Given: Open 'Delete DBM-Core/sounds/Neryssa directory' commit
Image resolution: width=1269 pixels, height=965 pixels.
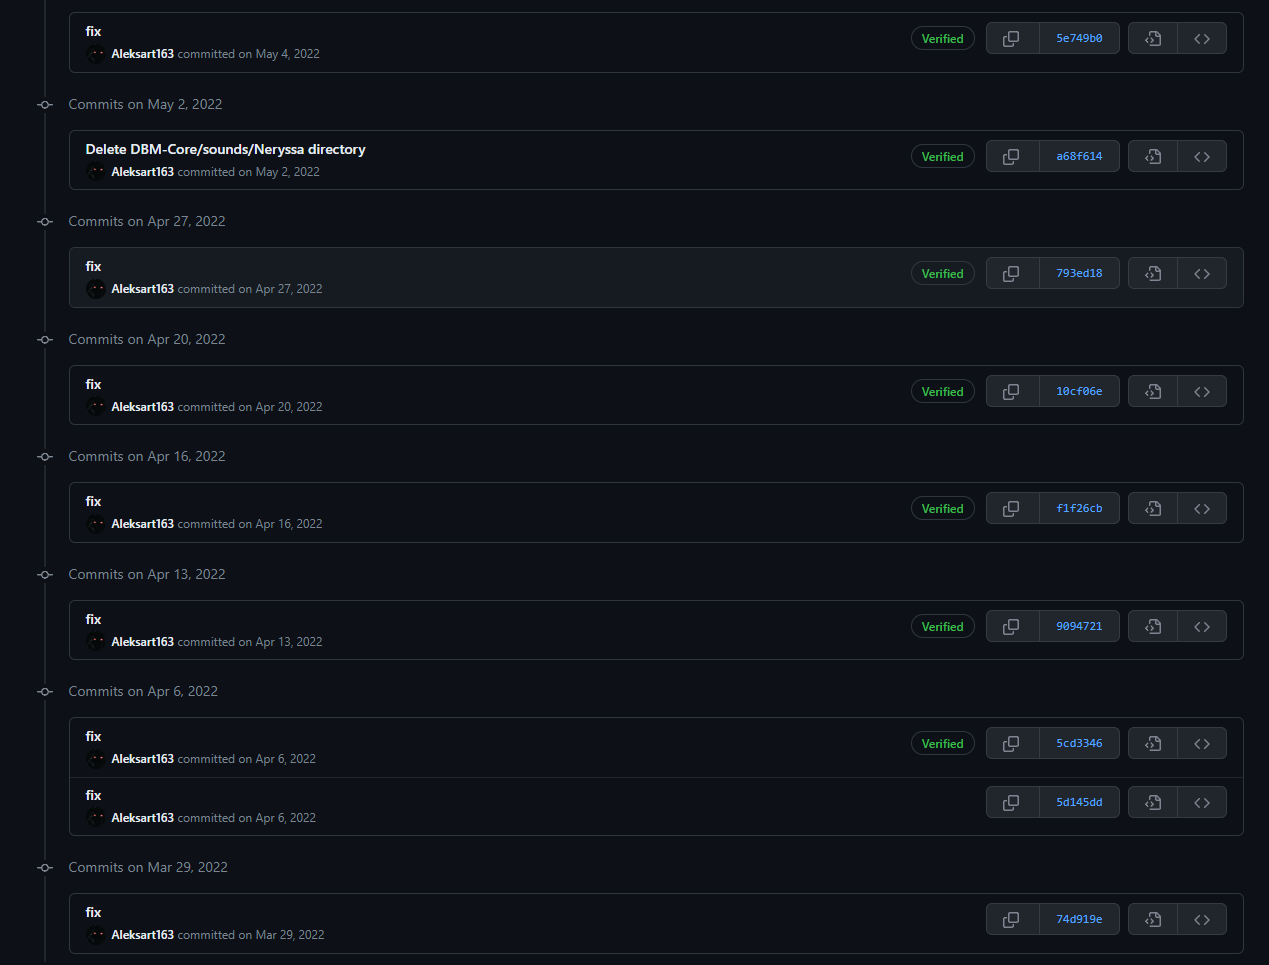Looking at the screenshot, I should coord(225,149).
